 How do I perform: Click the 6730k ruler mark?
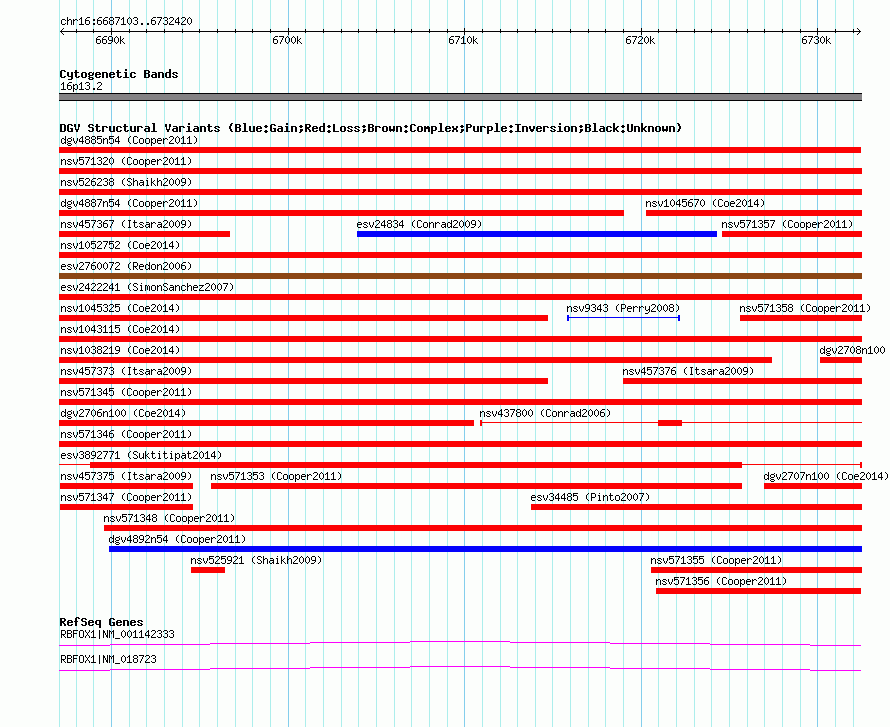pyautogui.click(x=816, y=40)
